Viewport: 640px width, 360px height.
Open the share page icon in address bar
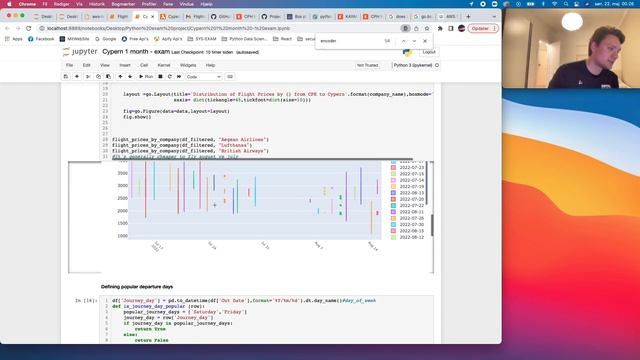pos(416,29)
